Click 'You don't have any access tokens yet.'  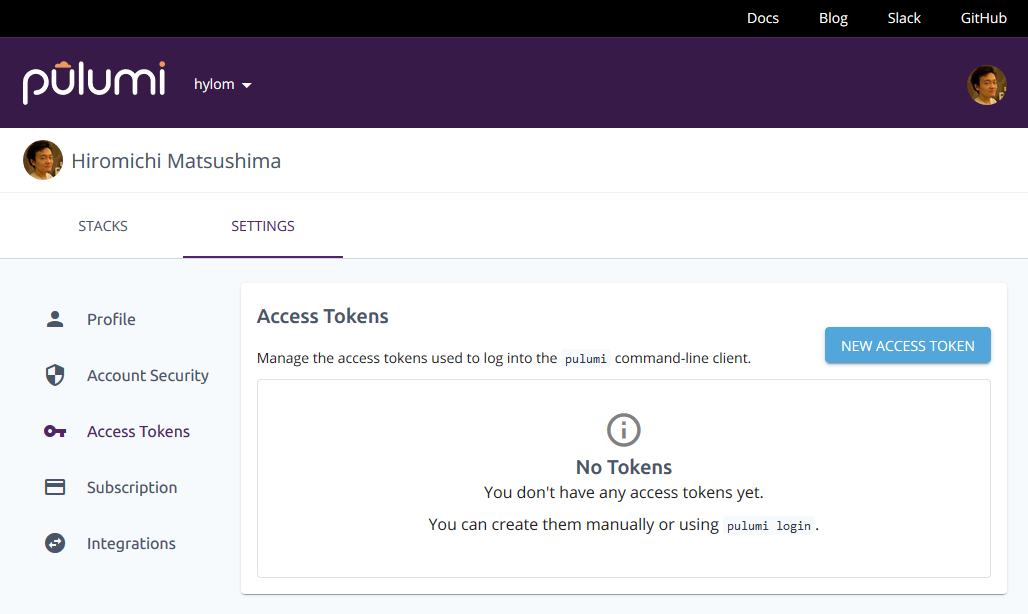click(623, 492)
